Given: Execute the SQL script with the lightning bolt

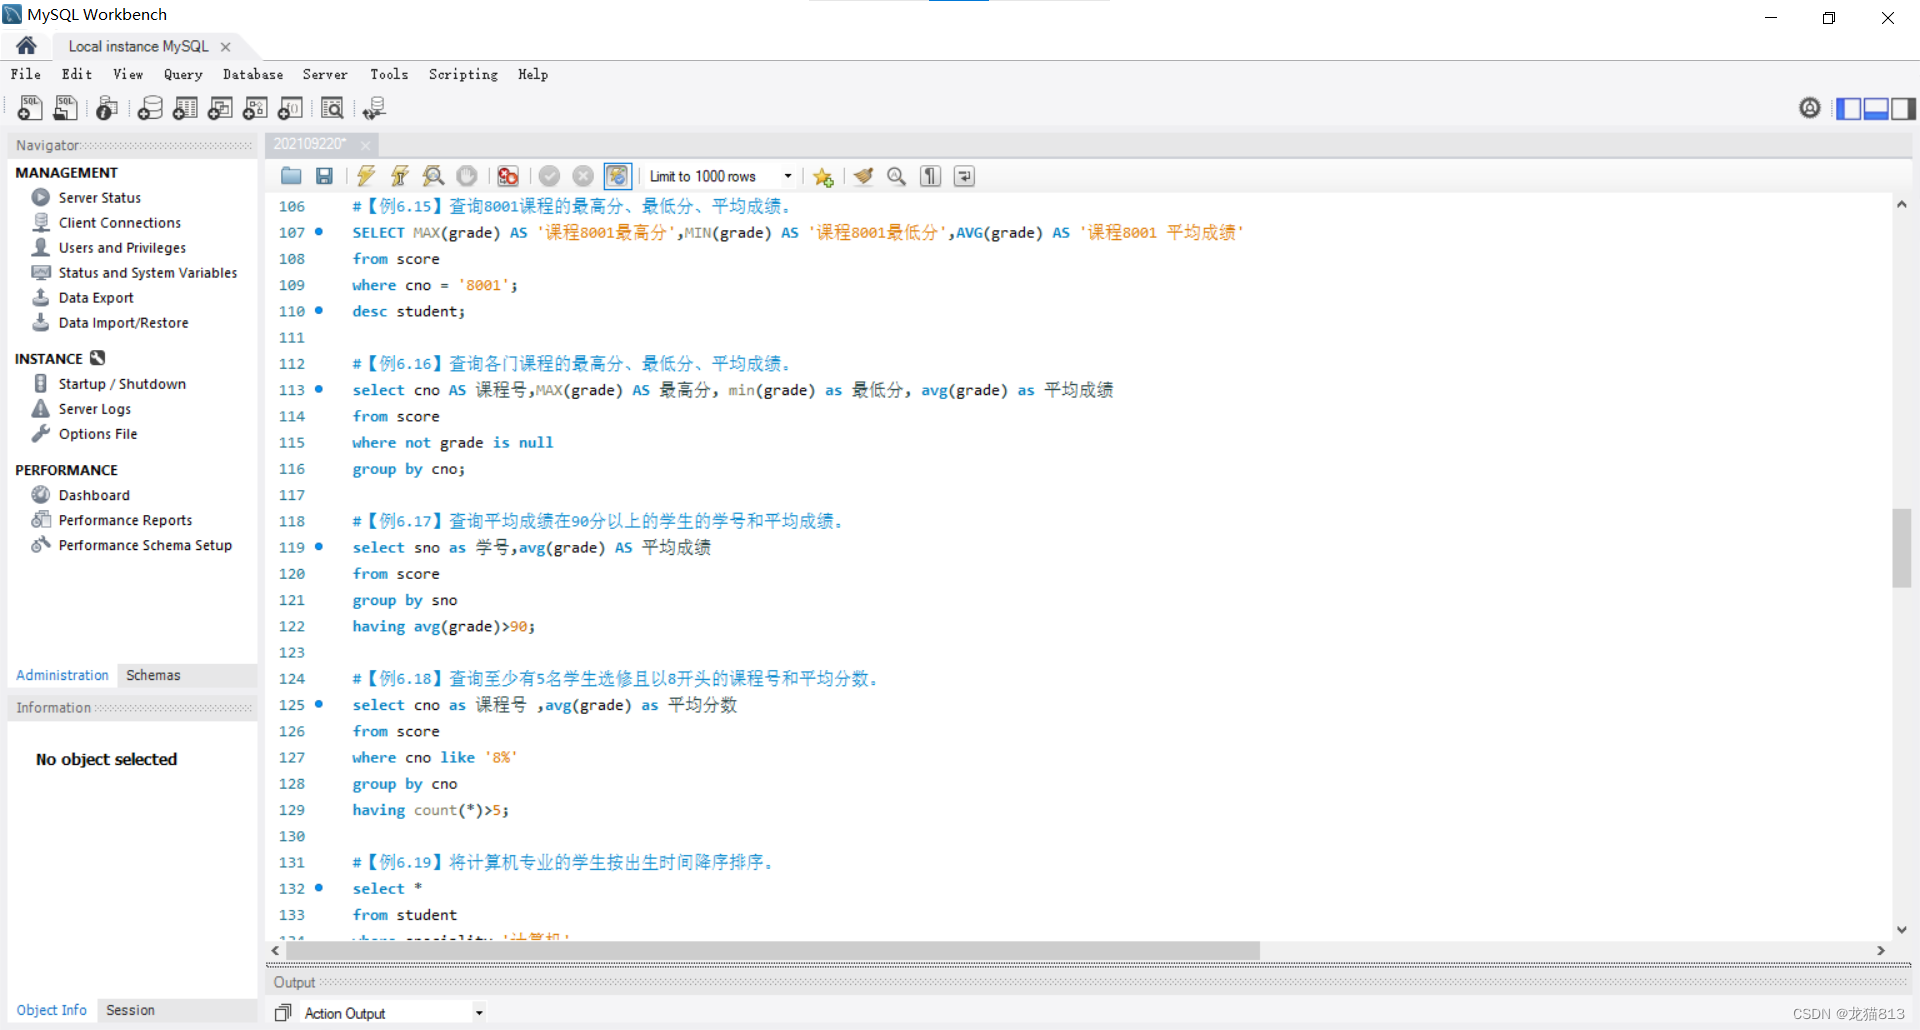Looking at the screenshot, I should pos(366,176).
